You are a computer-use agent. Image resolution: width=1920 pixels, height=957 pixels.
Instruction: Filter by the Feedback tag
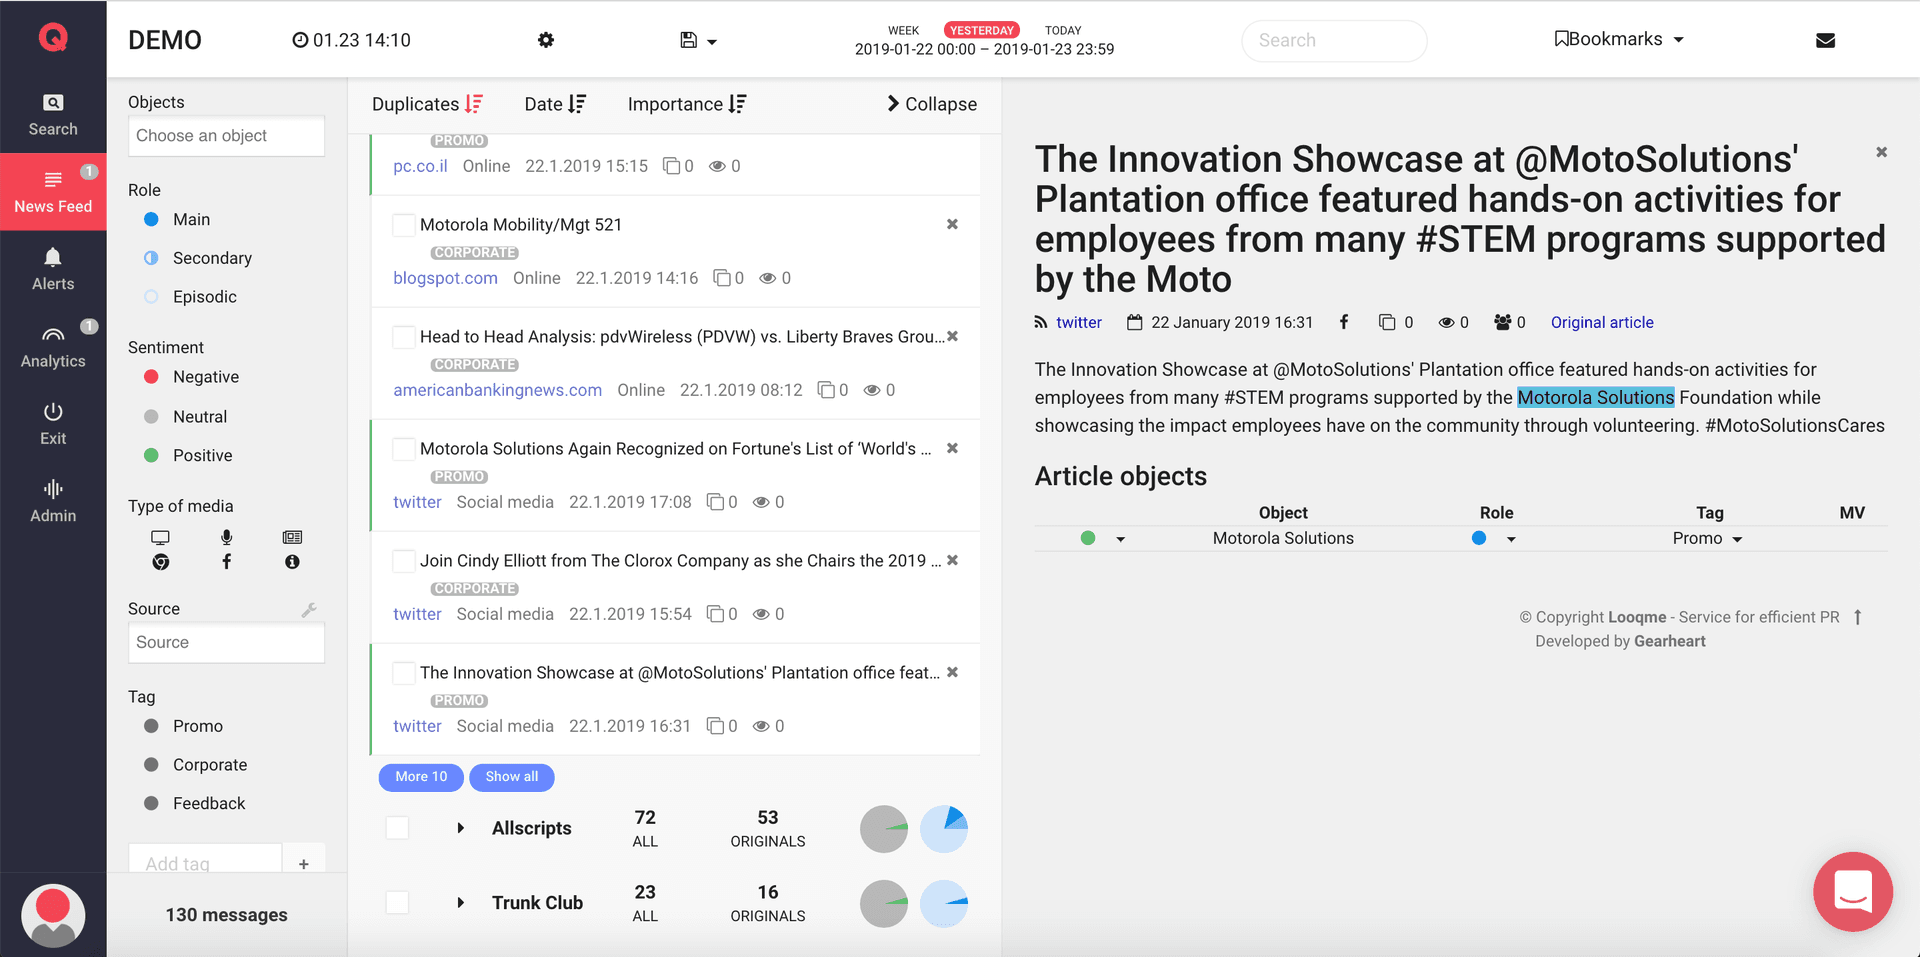(194, 804)
